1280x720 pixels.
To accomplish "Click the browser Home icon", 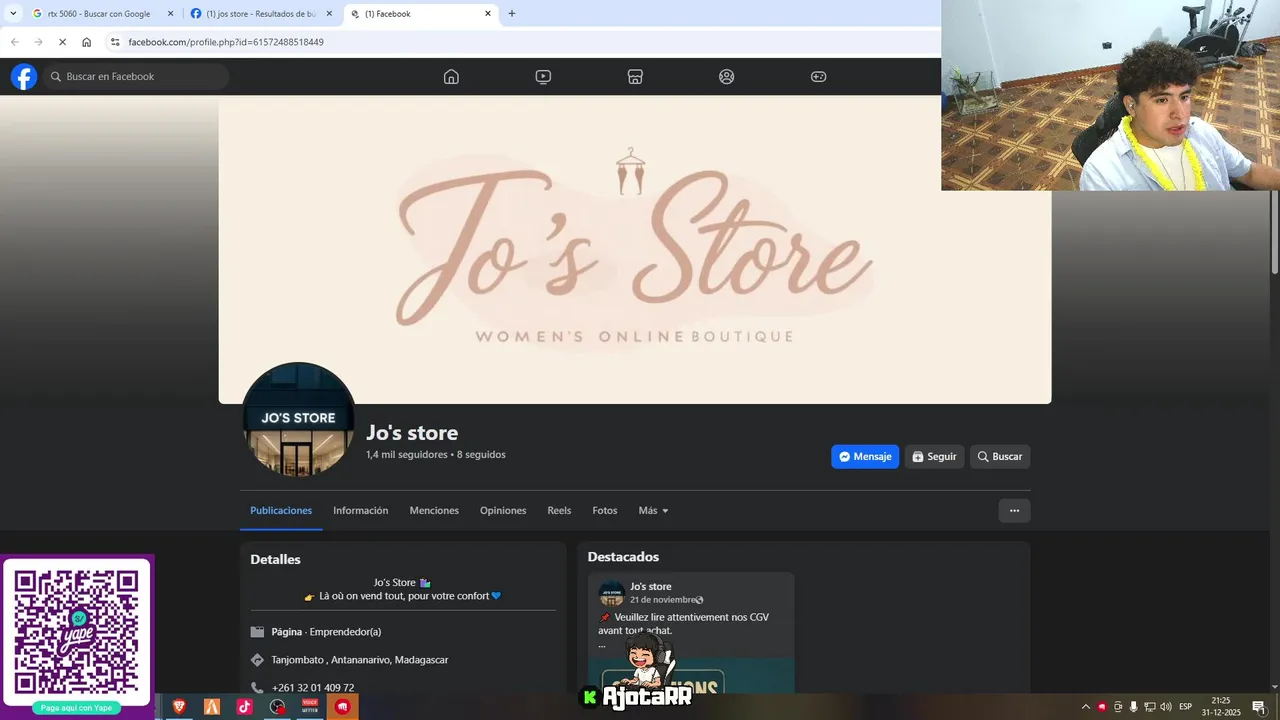I will click(87, 42).
